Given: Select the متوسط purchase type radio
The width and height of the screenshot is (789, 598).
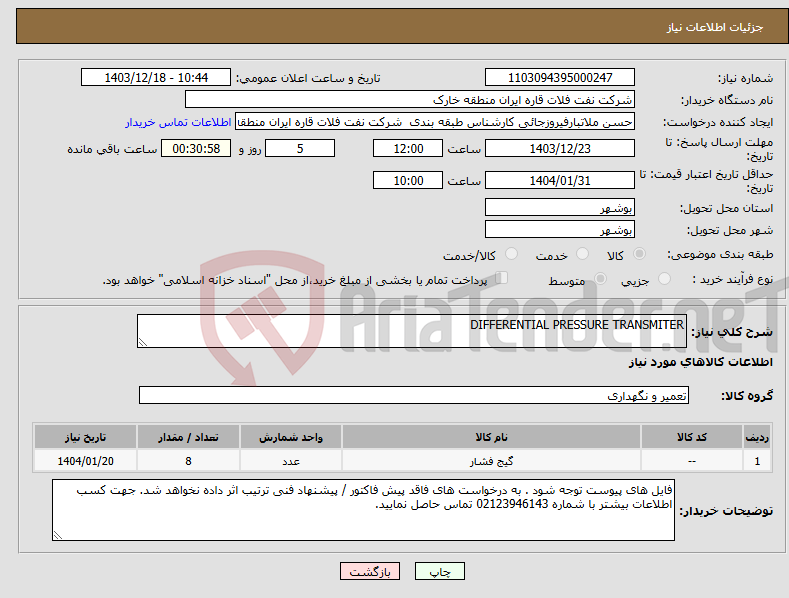Looking at the screenshot, I should click(x=600, y=278).
